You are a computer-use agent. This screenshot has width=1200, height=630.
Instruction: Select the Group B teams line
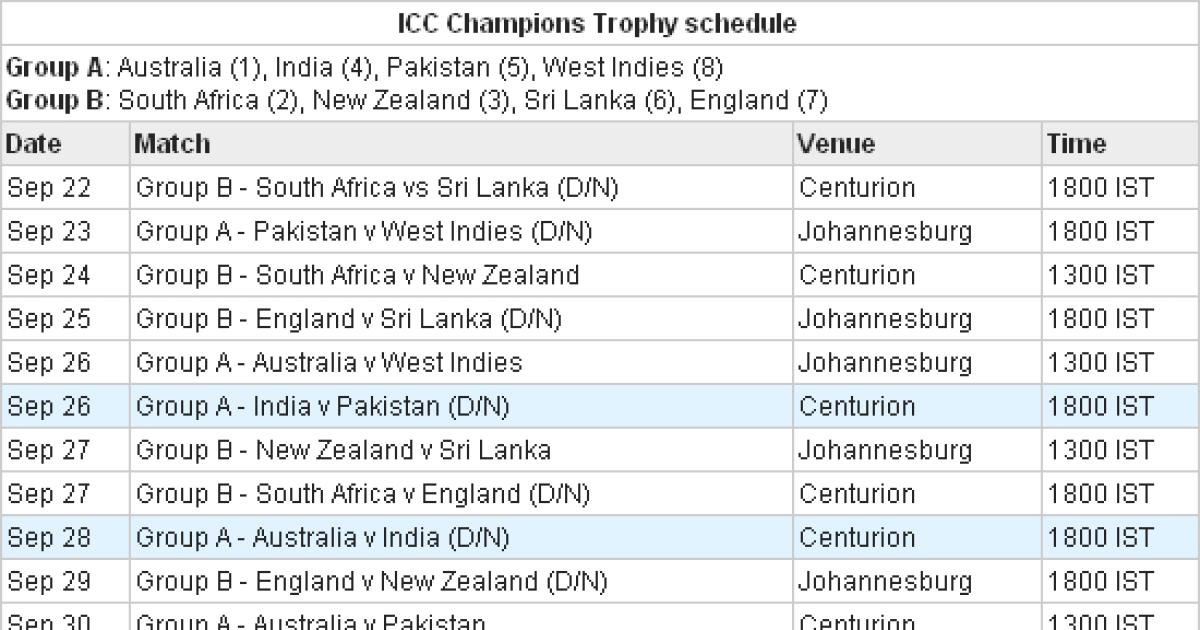click(416, 100)
